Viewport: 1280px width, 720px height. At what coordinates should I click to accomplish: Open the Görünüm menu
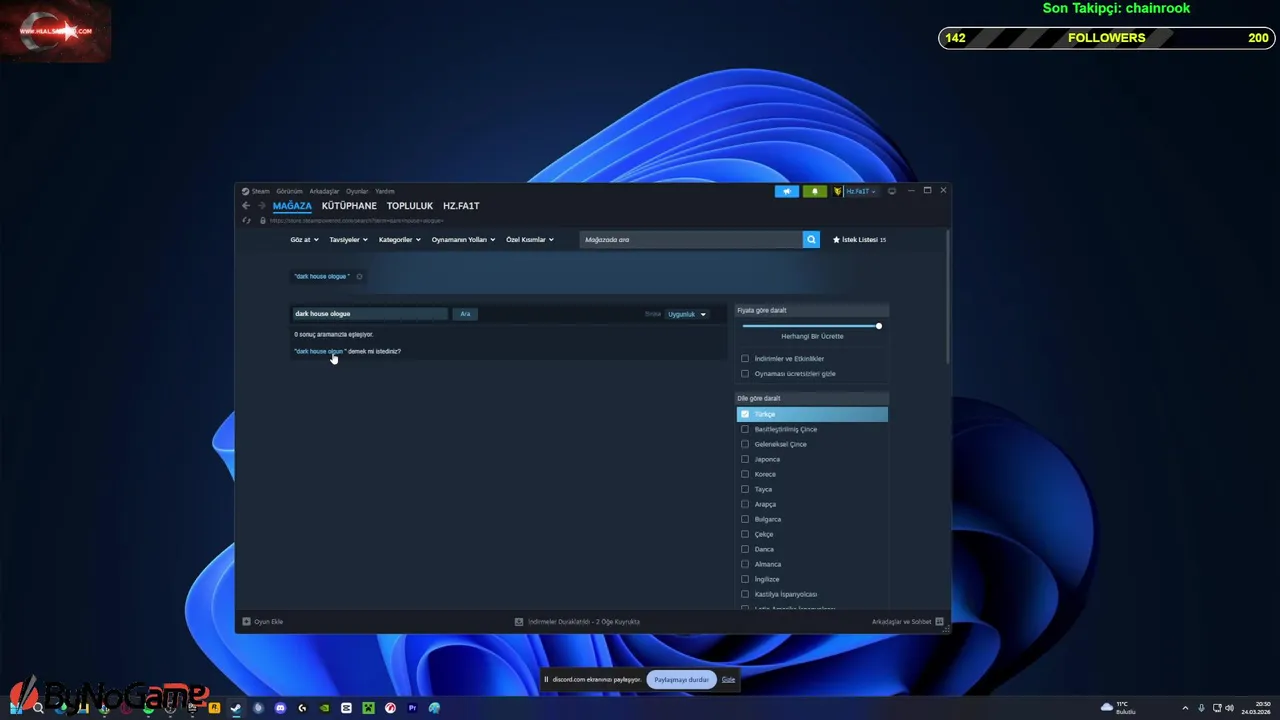pos(289,191)
